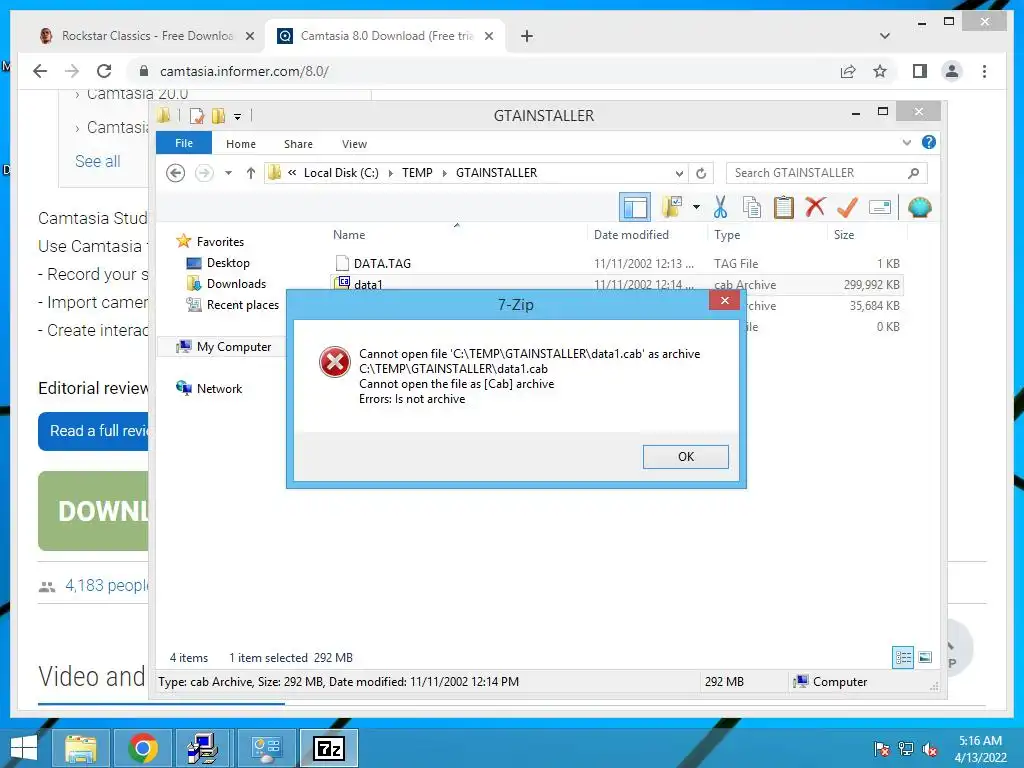Refresh the GTAINSTALLER folder
This screenshot has height=768, width=1024.
coord(701,173)
